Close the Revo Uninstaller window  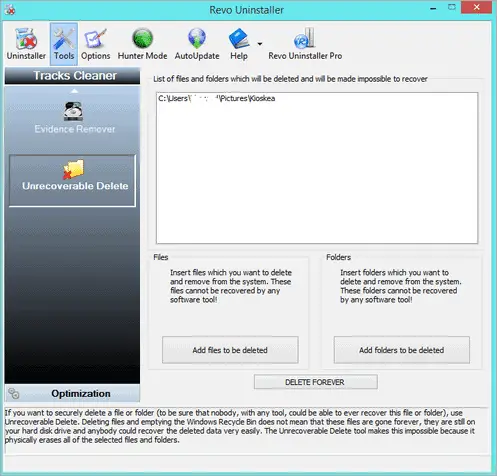[x=477, y=7]
